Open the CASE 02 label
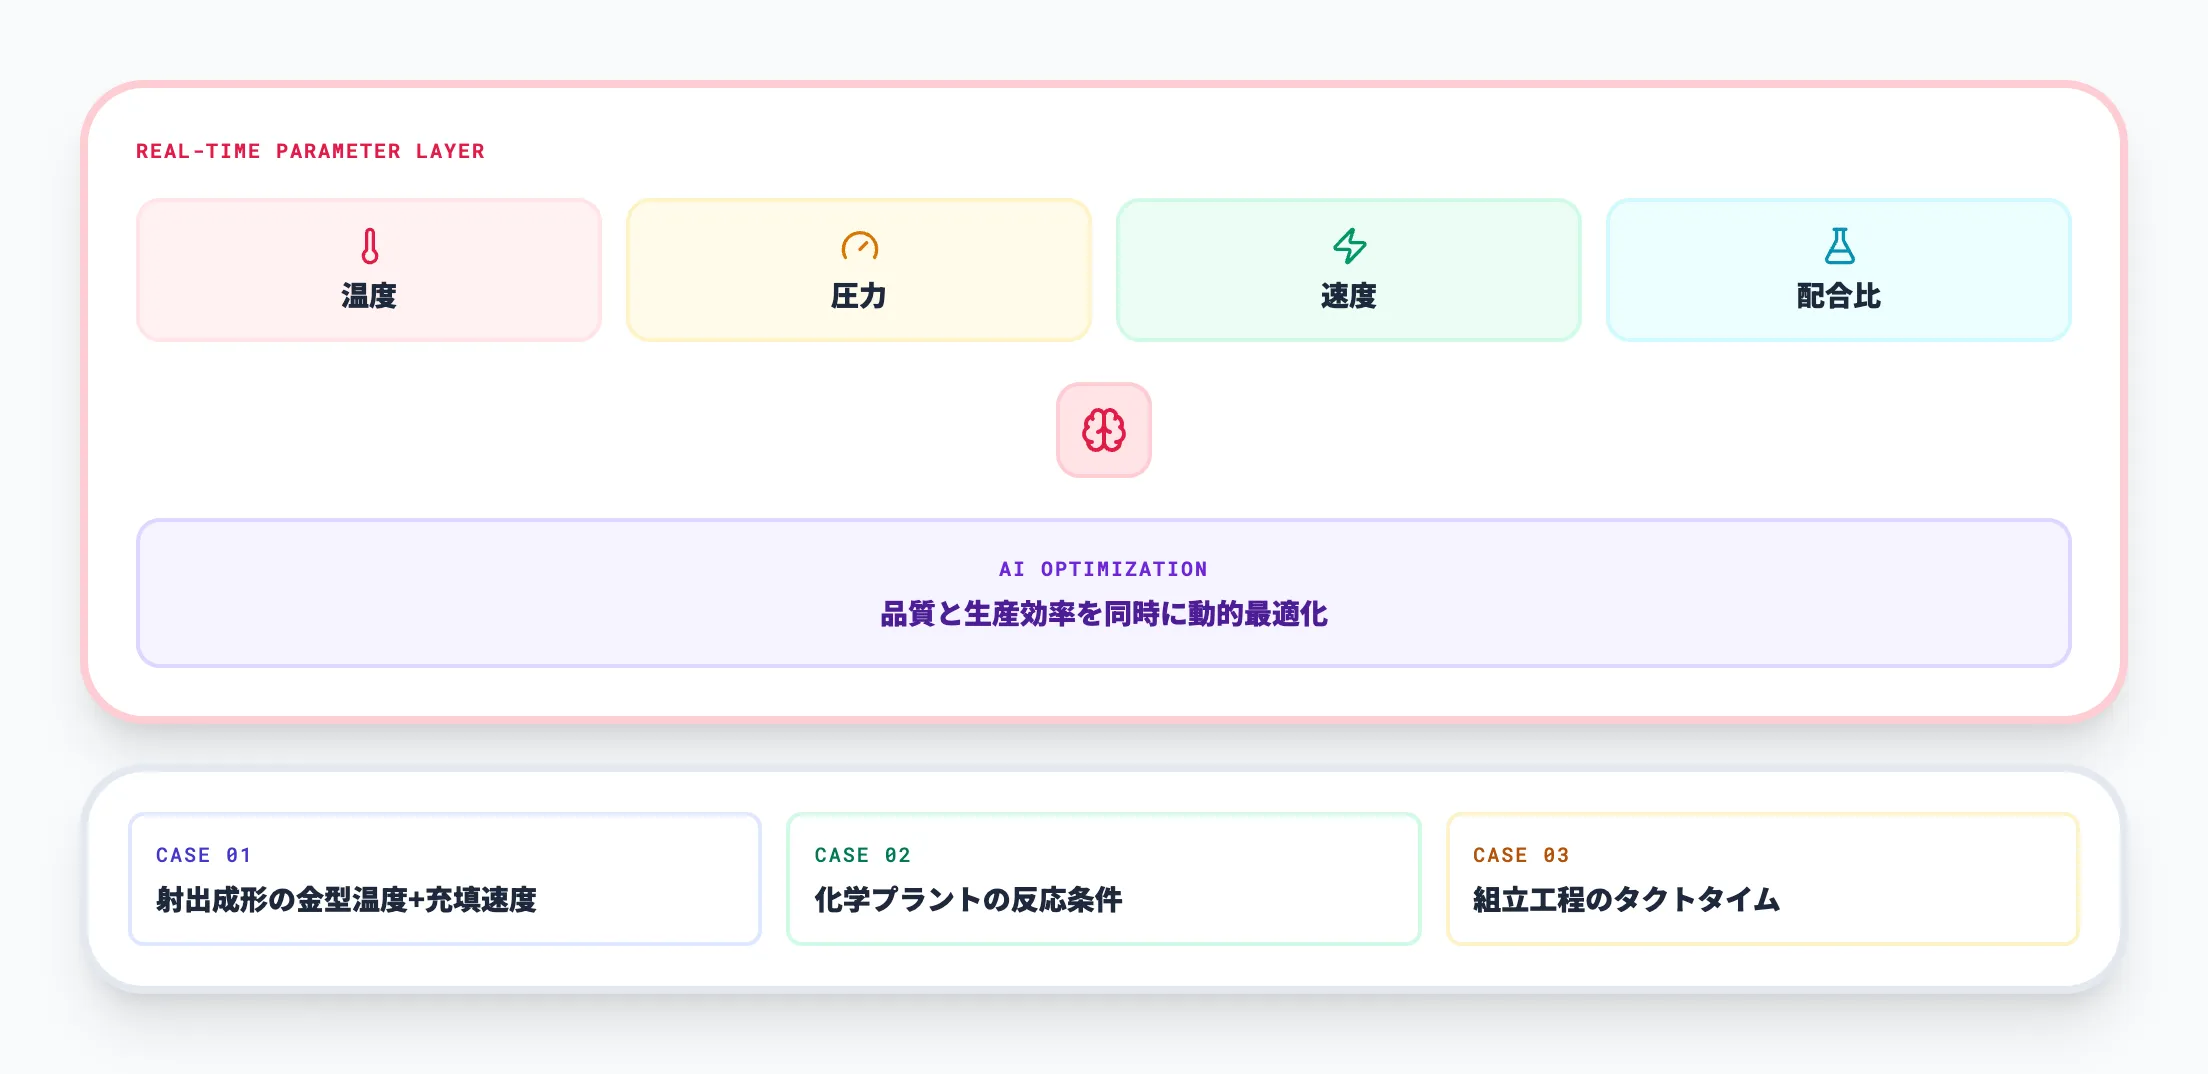 point(862,855)
